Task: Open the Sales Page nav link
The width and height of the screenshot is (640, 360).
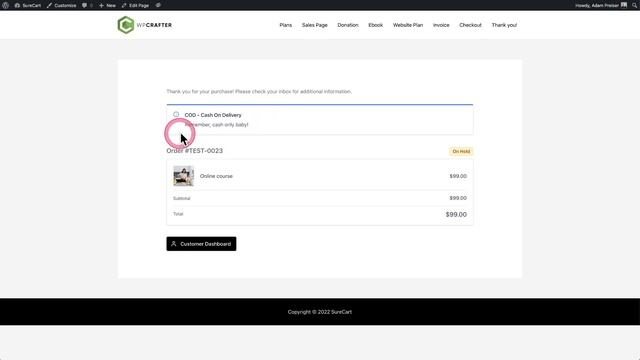Action: click(314, 25)
